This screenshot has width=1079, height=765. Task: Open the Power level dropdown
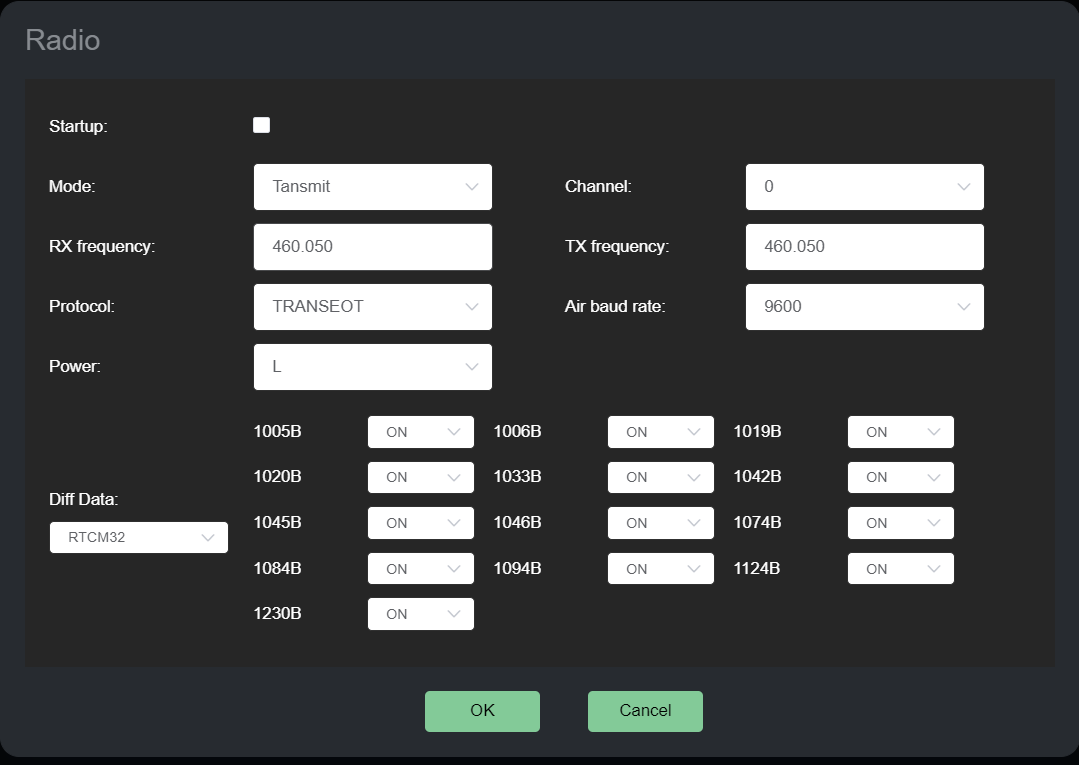pyautogui.click(x=372, y=367)
